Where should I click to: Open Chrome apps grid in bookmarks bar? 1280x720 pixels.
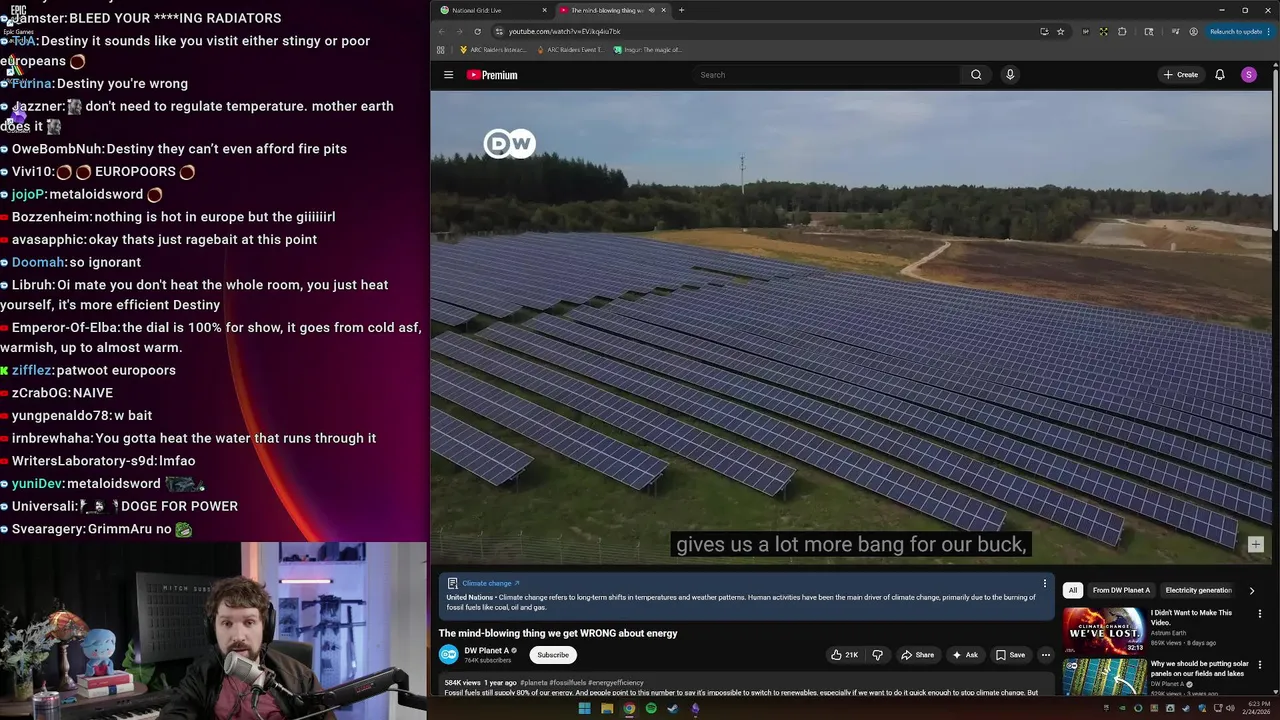pos(441,49)
